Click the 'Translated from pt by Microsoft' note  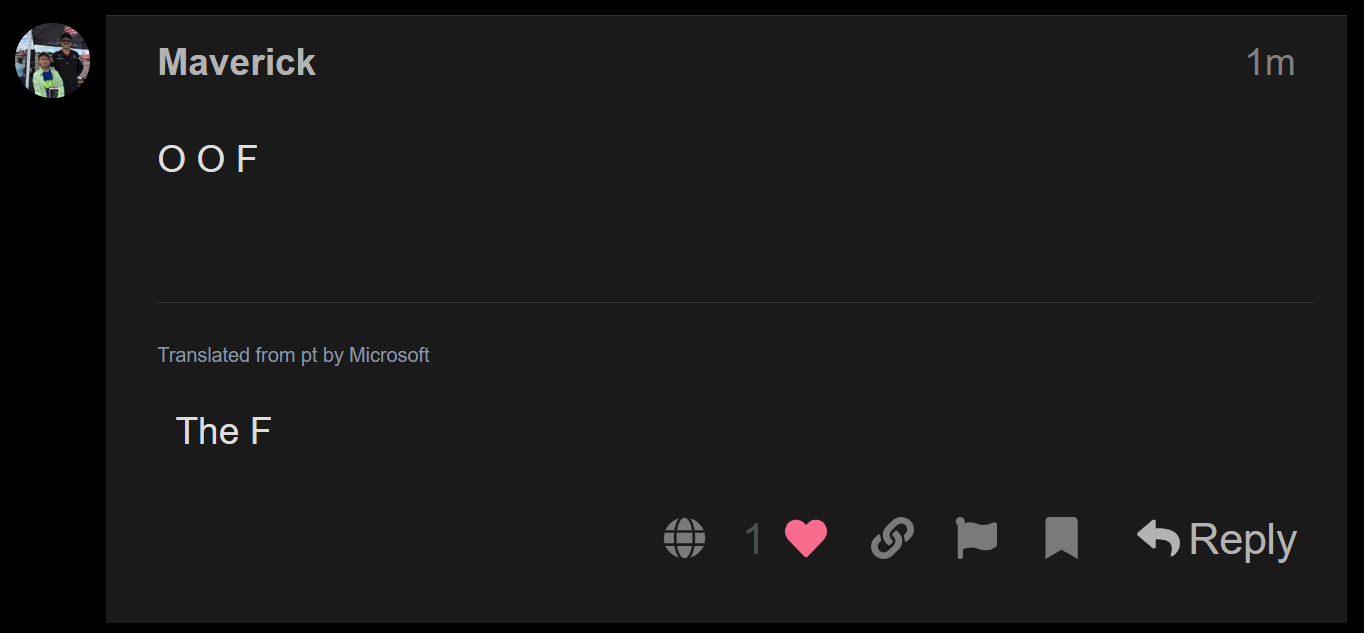pos(294,355)
